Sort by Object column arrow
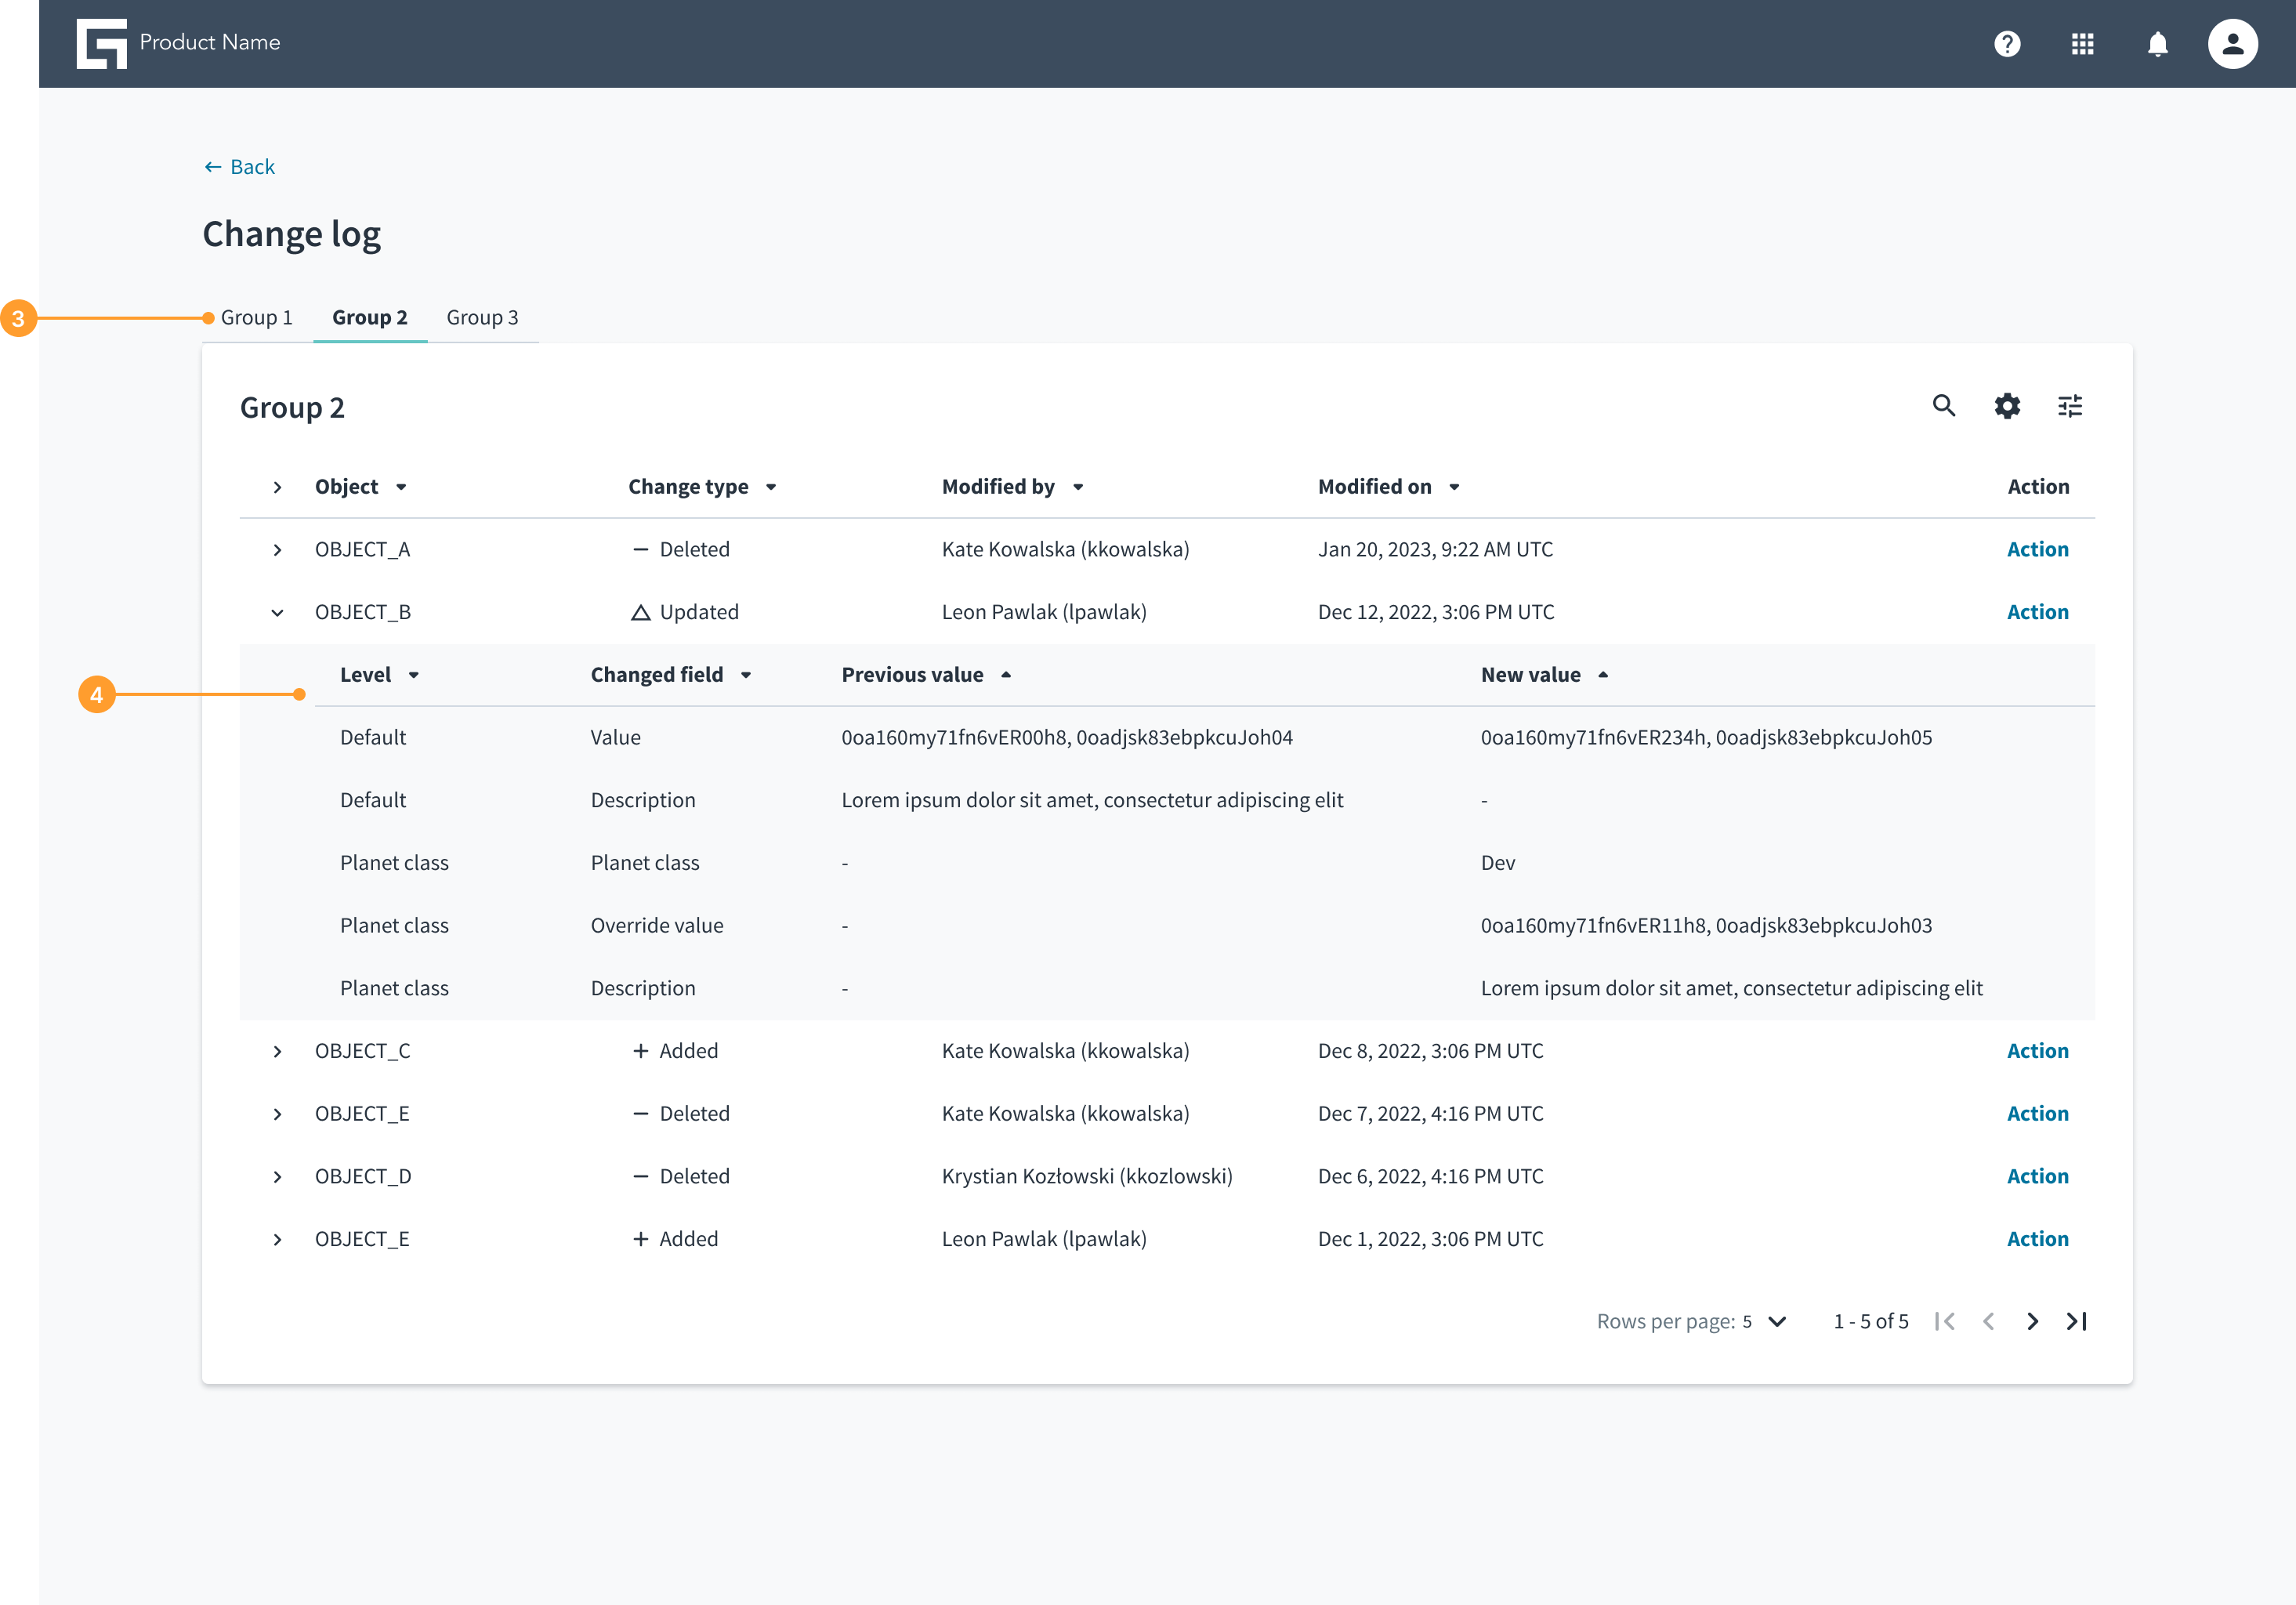2296x1605 pixels. click(401, 487)
